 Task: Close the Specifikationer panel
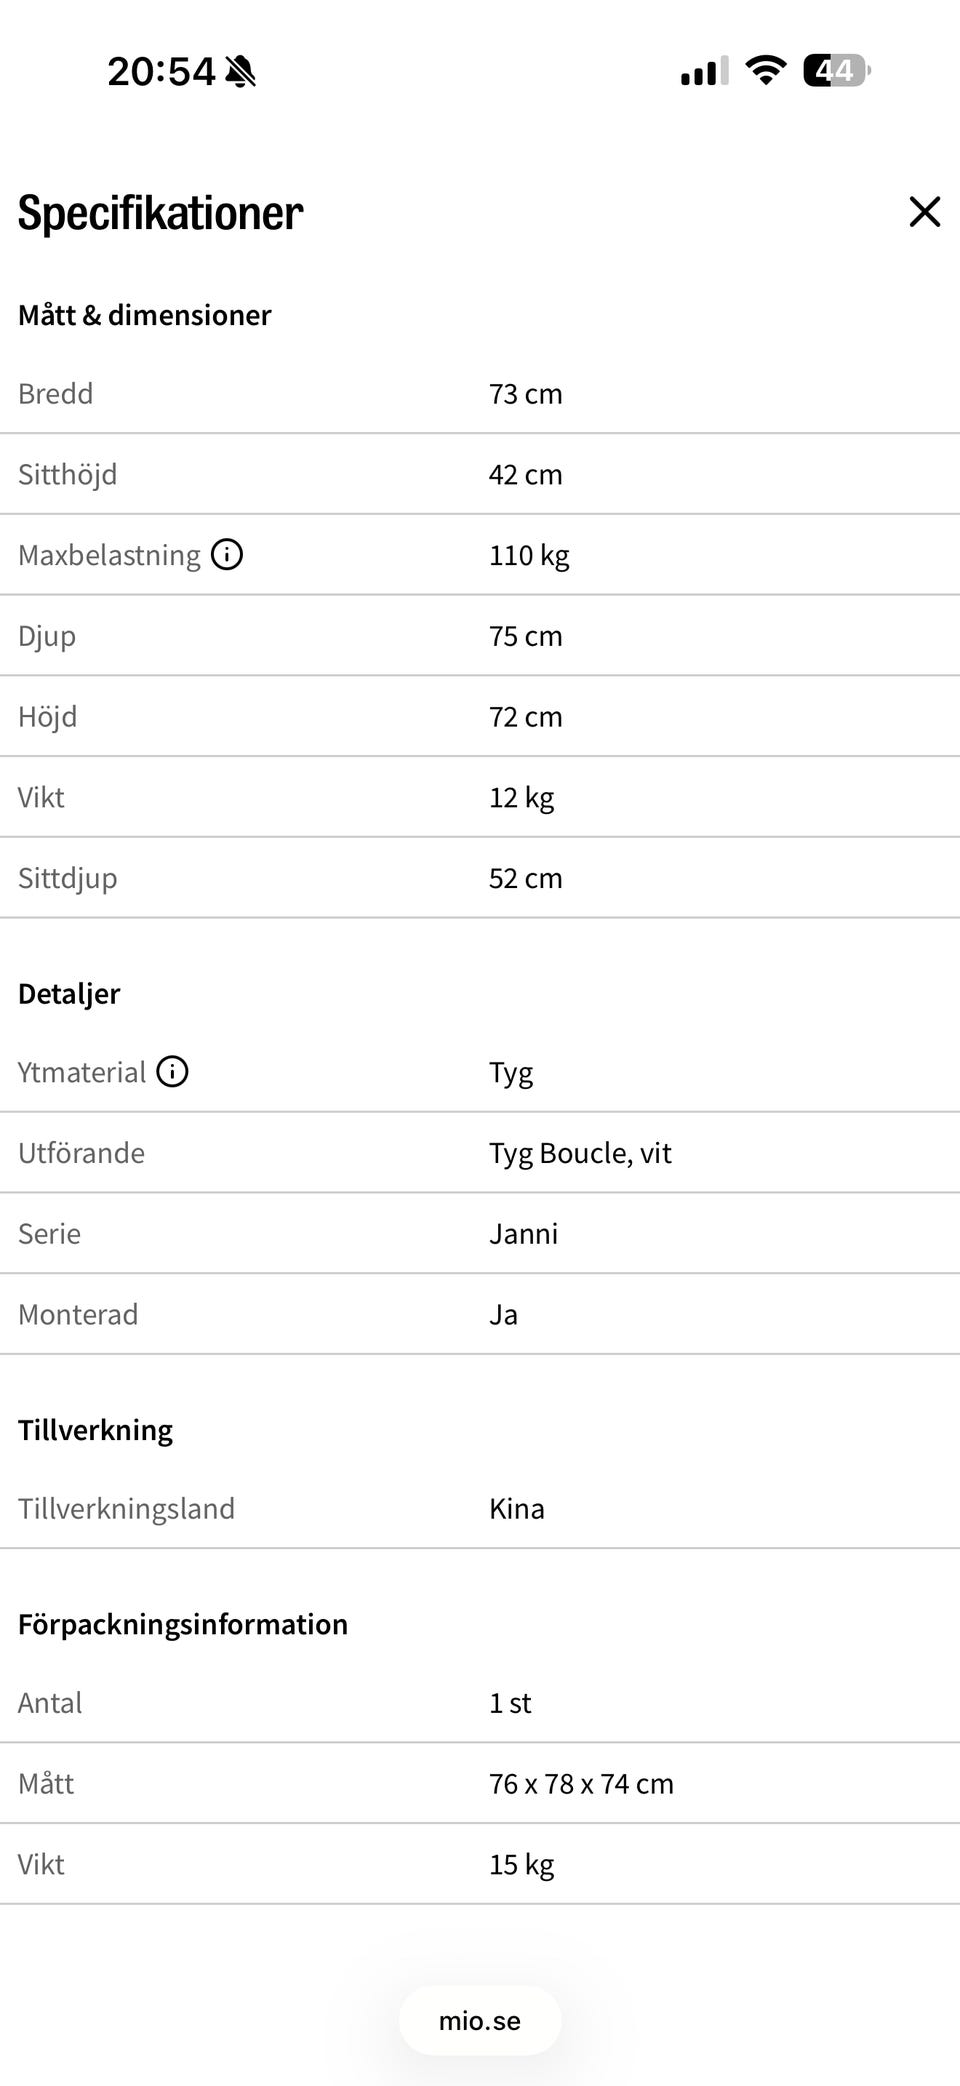point(925,212)
